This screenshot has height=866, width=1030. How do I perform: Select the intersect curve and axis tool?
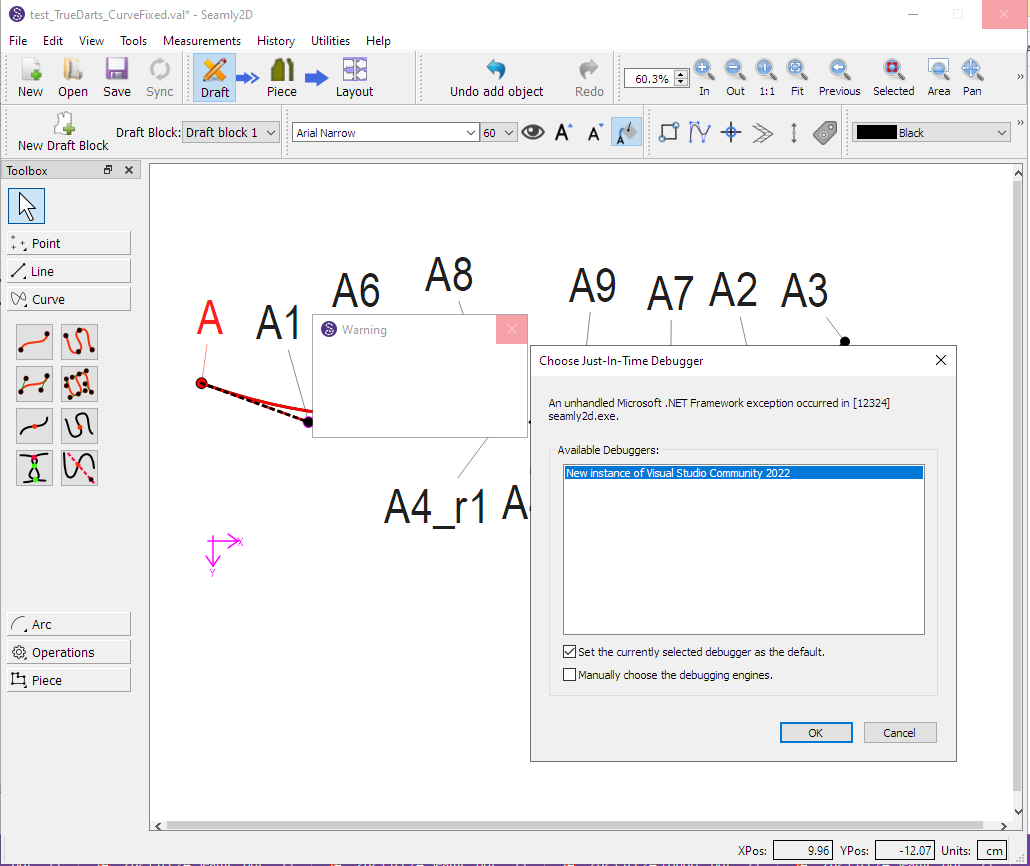pos(79,467)
